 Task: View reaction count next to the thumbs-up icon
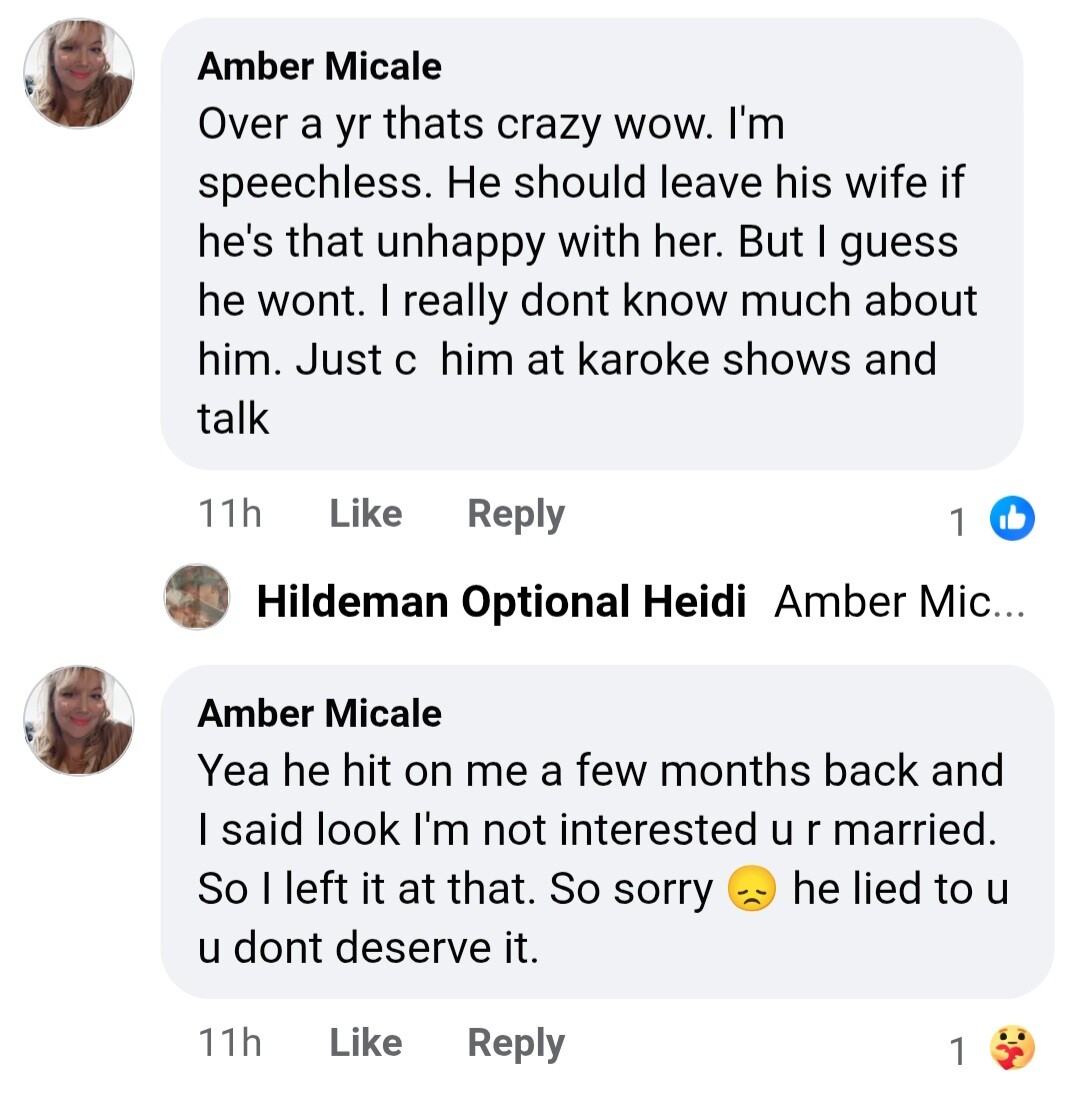(x=958, y=521)
